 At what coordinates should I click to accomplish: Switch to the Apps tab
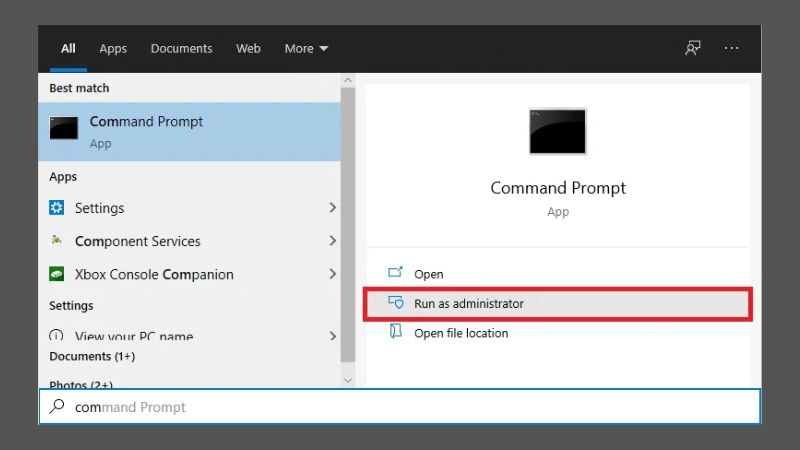[113, 48]
